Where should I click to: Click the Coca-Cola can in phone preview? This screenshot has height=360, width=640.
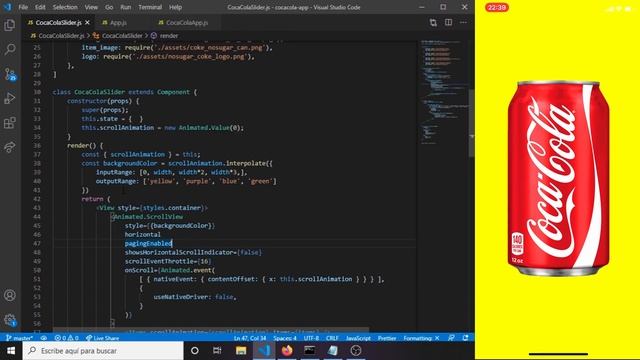(558, 178)
